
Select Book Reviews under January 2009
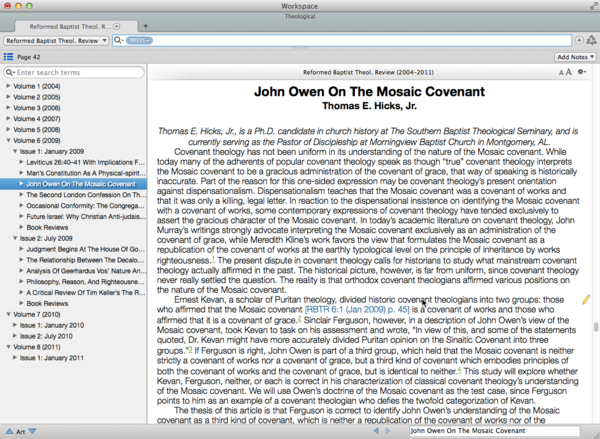pos(47,227)
